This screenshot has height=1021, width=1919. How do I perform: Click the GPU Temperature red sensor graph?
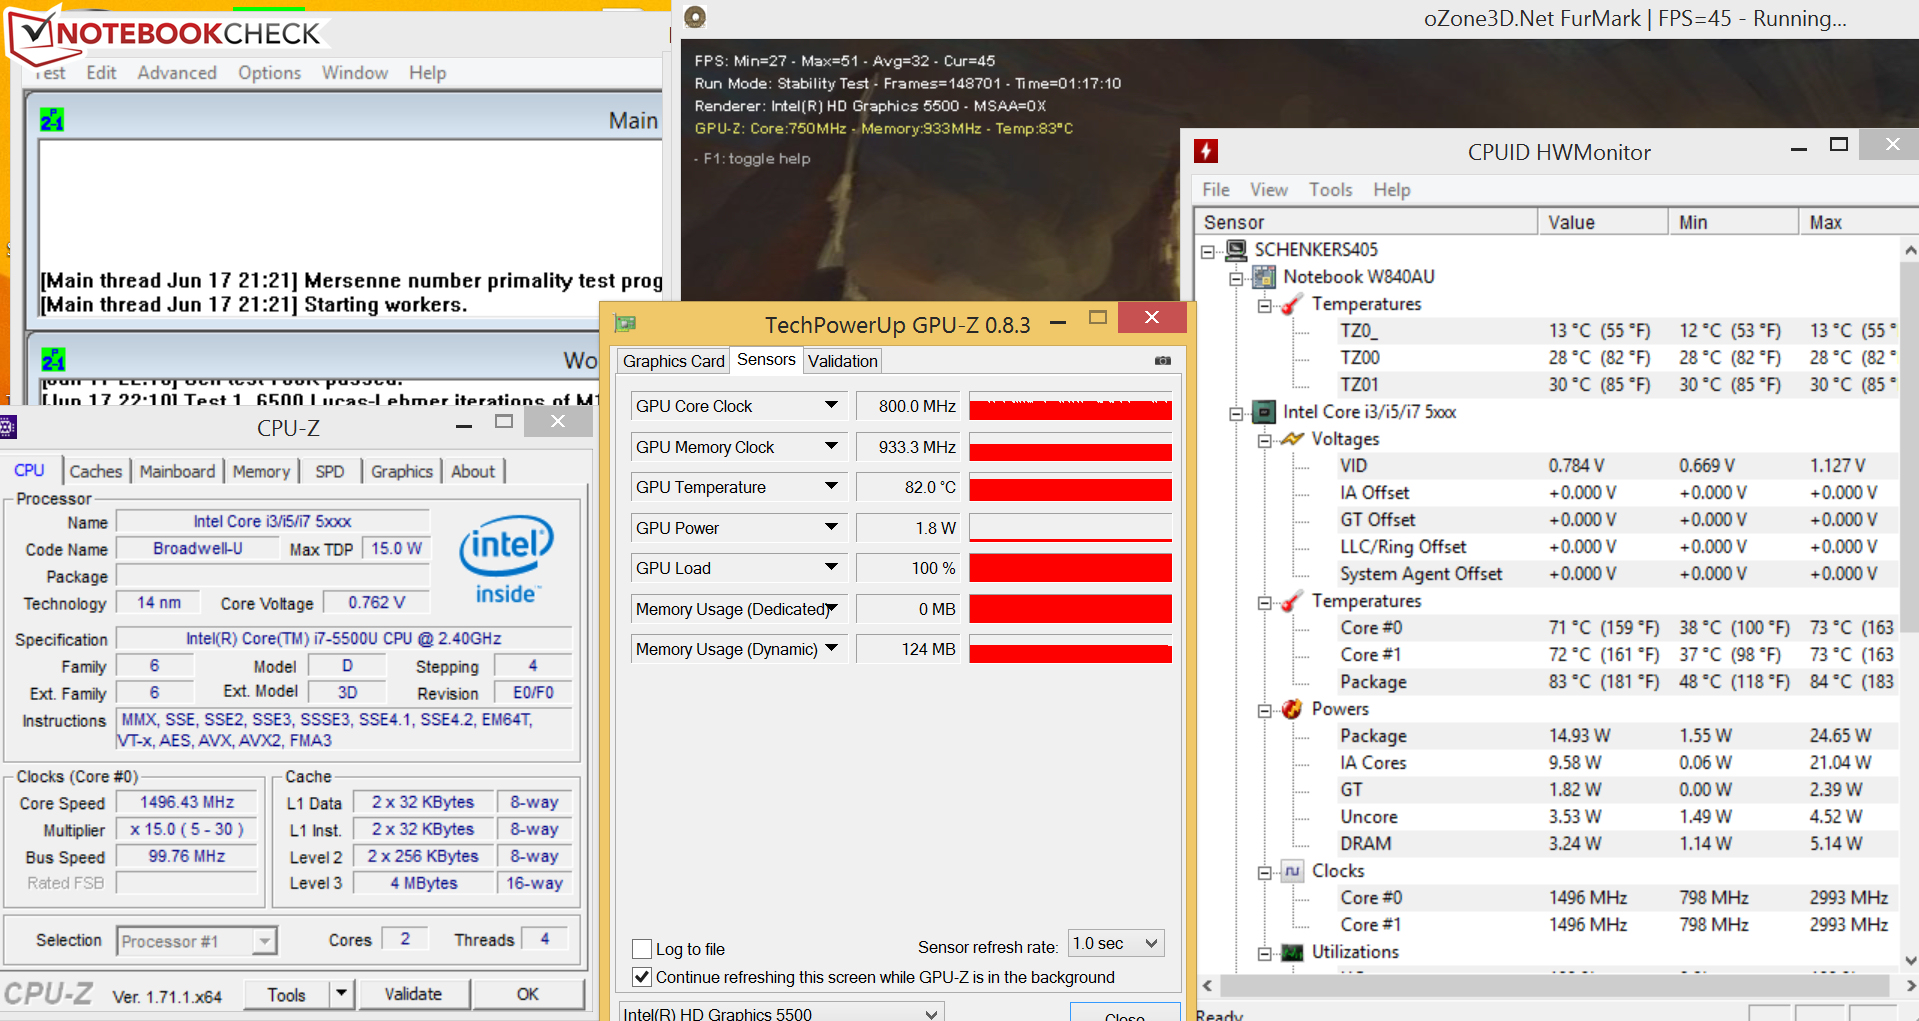coord(1070,488)
